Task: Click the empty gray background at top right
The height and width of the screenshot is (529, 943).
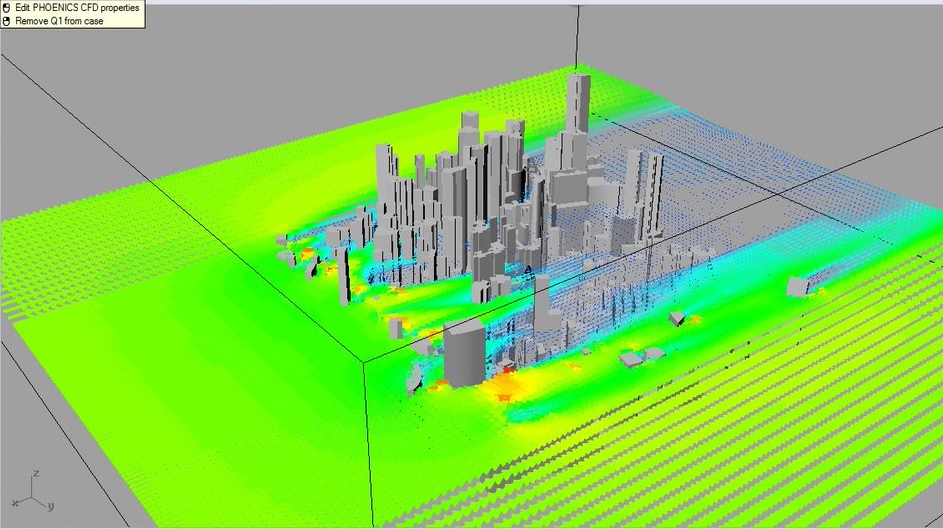Action: click(800, 60)
